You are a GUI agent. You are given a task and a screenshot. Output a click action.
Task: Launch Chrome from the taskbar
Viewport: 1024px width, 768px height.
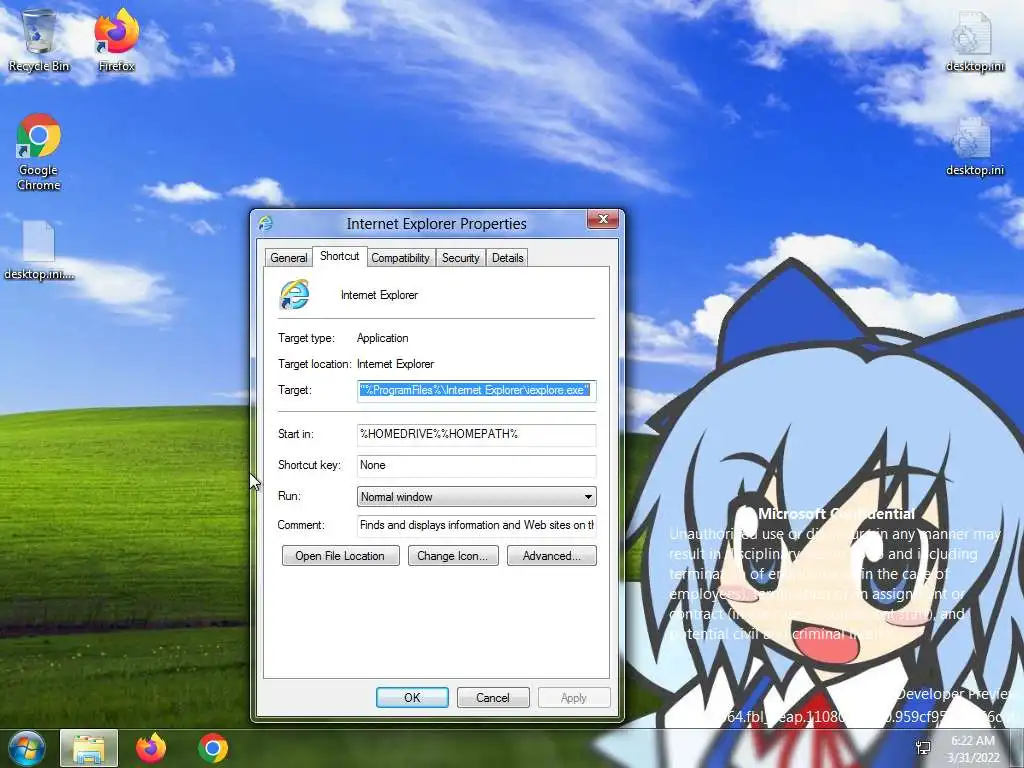pyautogui.click(x=213, y=748)
